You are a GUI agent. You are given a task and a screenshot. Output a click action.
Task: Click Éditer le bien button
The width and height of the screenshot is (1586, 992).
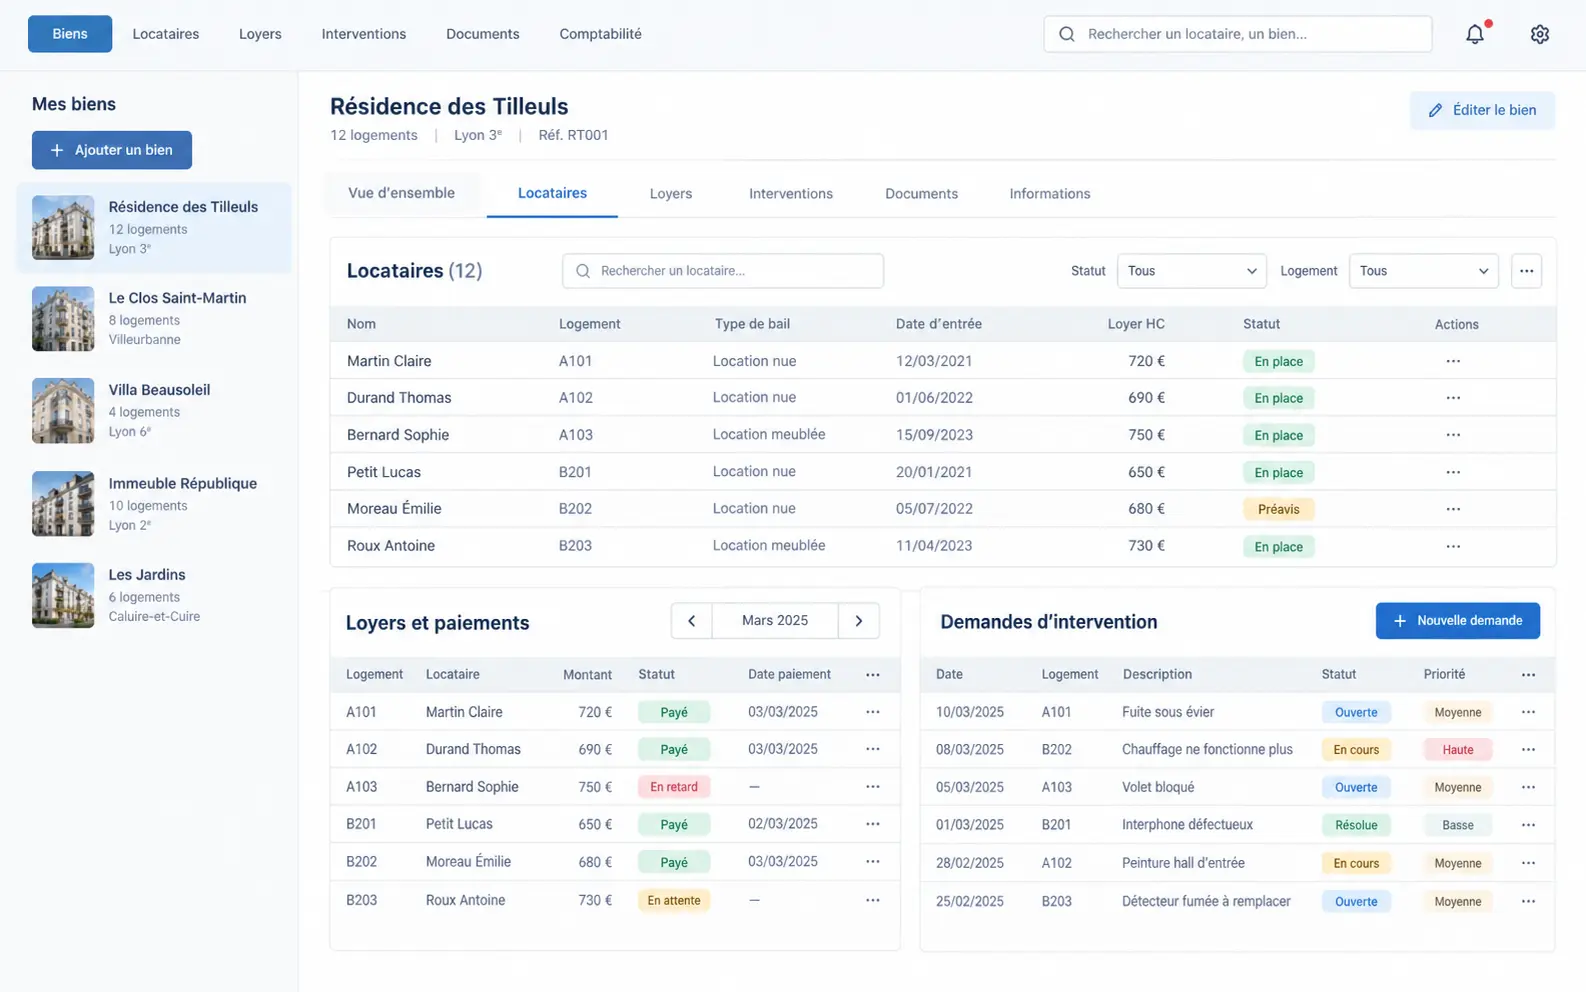[x=1482, y=110]
